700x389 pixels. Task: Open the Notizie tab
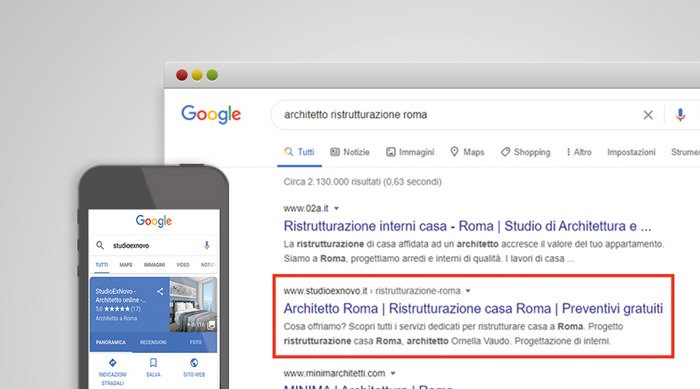click(350, 152)
